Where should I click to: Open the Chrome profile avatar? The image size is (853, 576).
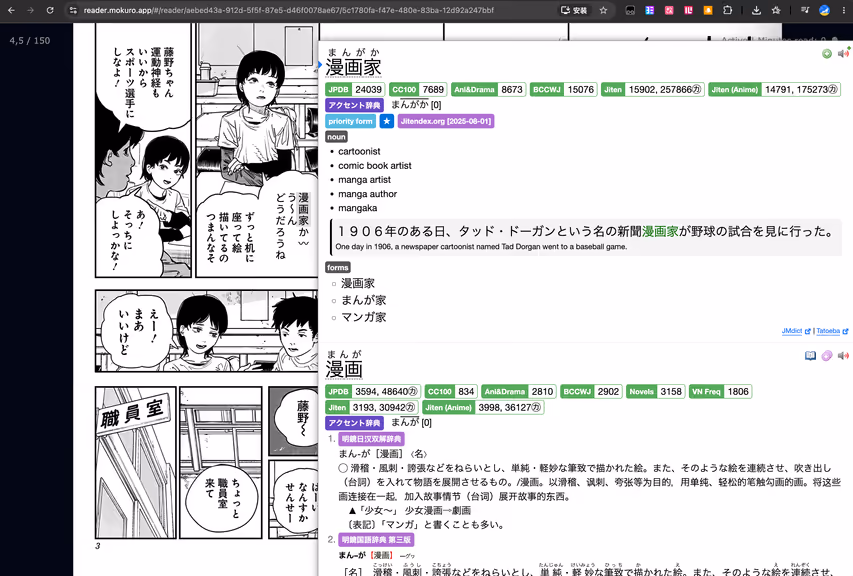[824, 10]
